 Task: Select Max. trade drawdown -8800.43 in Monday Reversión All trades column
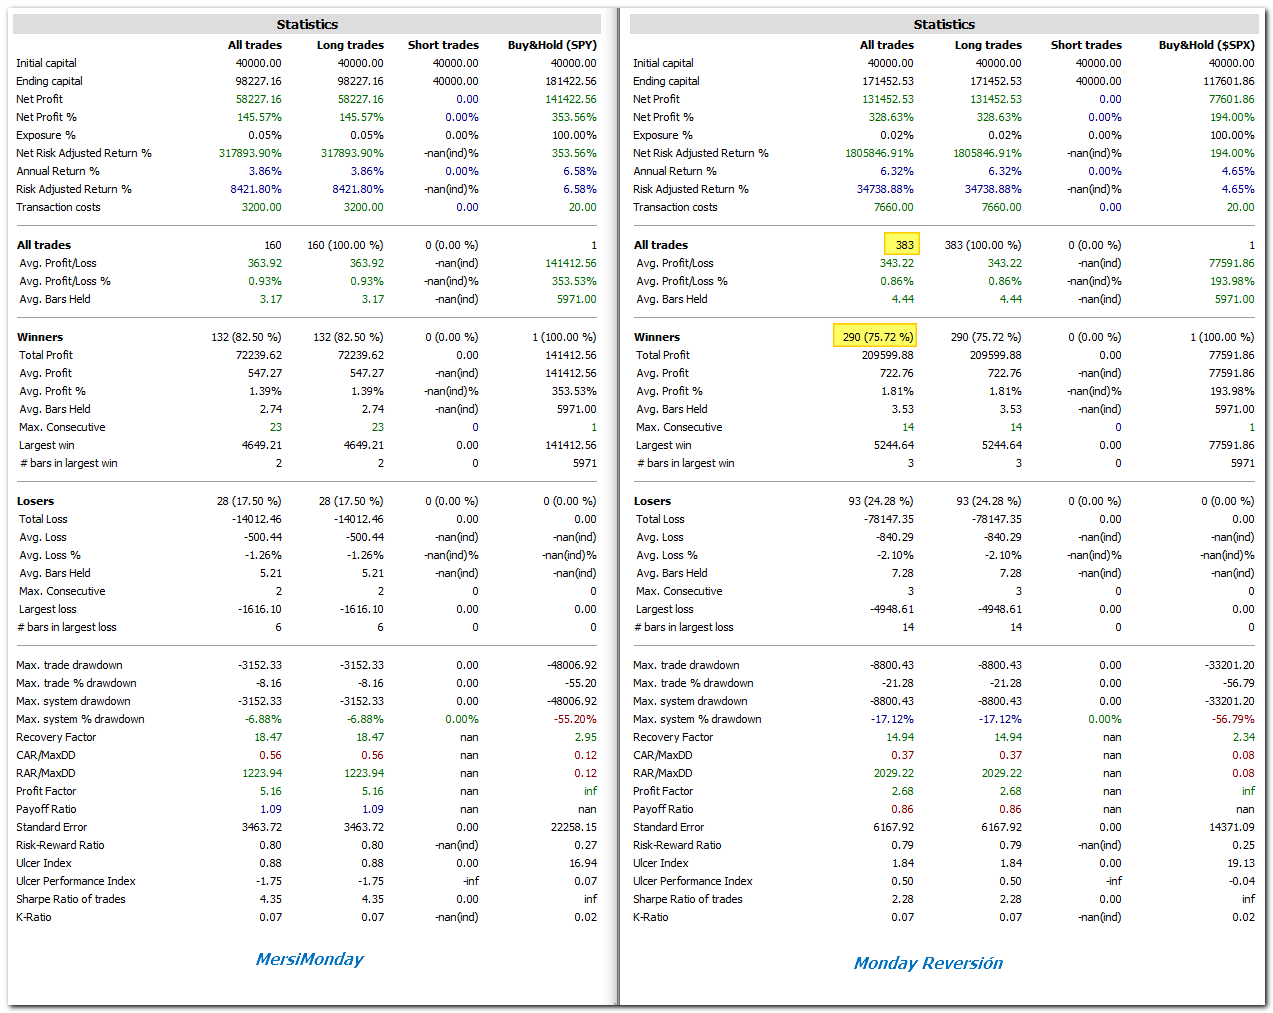(x=892, y=665)
